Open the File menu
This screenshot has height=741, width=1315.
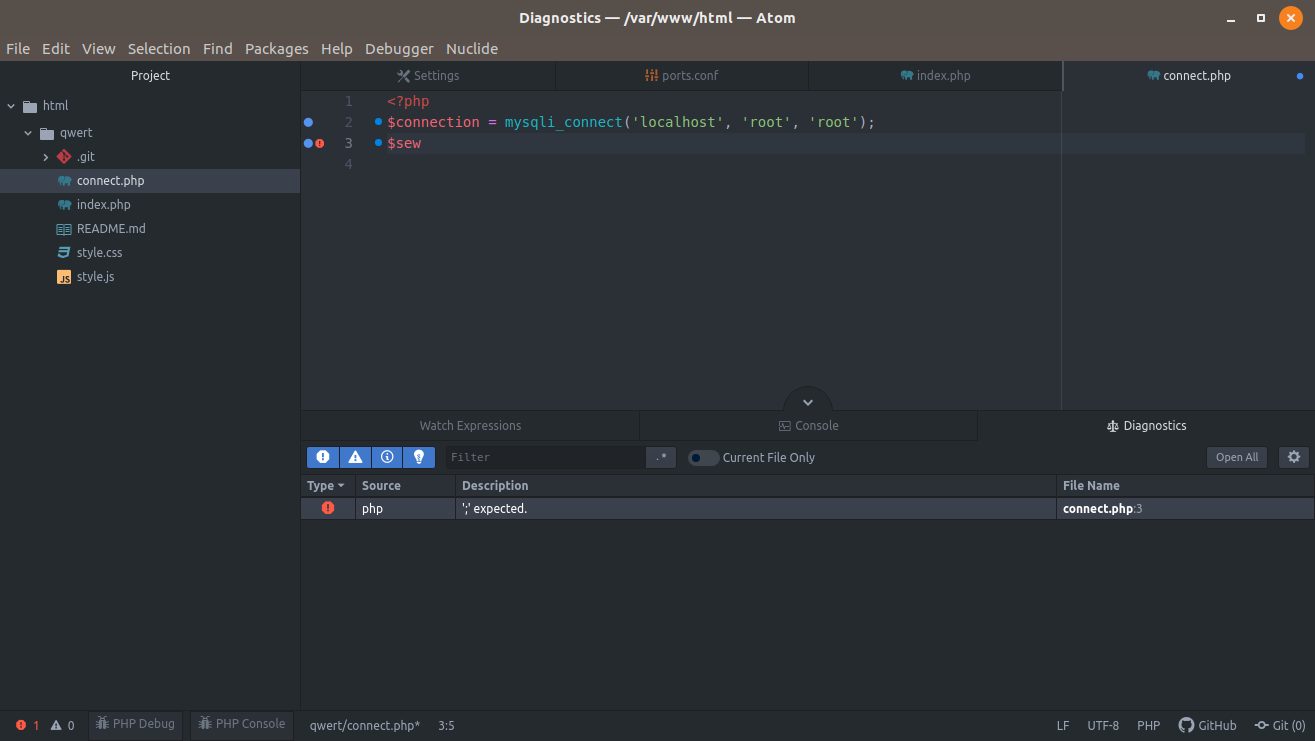(18, 48)
